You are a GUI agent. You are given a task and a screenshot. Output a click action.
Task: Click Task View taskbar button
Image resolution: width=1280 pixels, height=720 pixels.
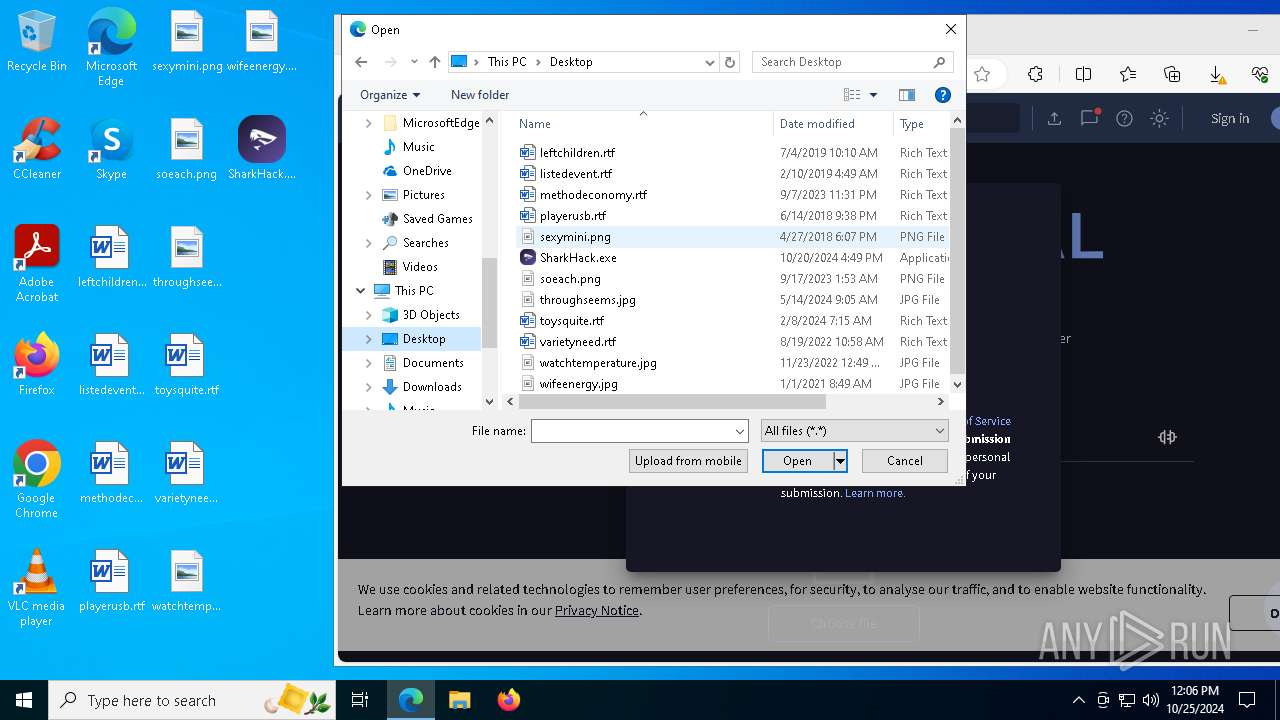tap(360, 700)
